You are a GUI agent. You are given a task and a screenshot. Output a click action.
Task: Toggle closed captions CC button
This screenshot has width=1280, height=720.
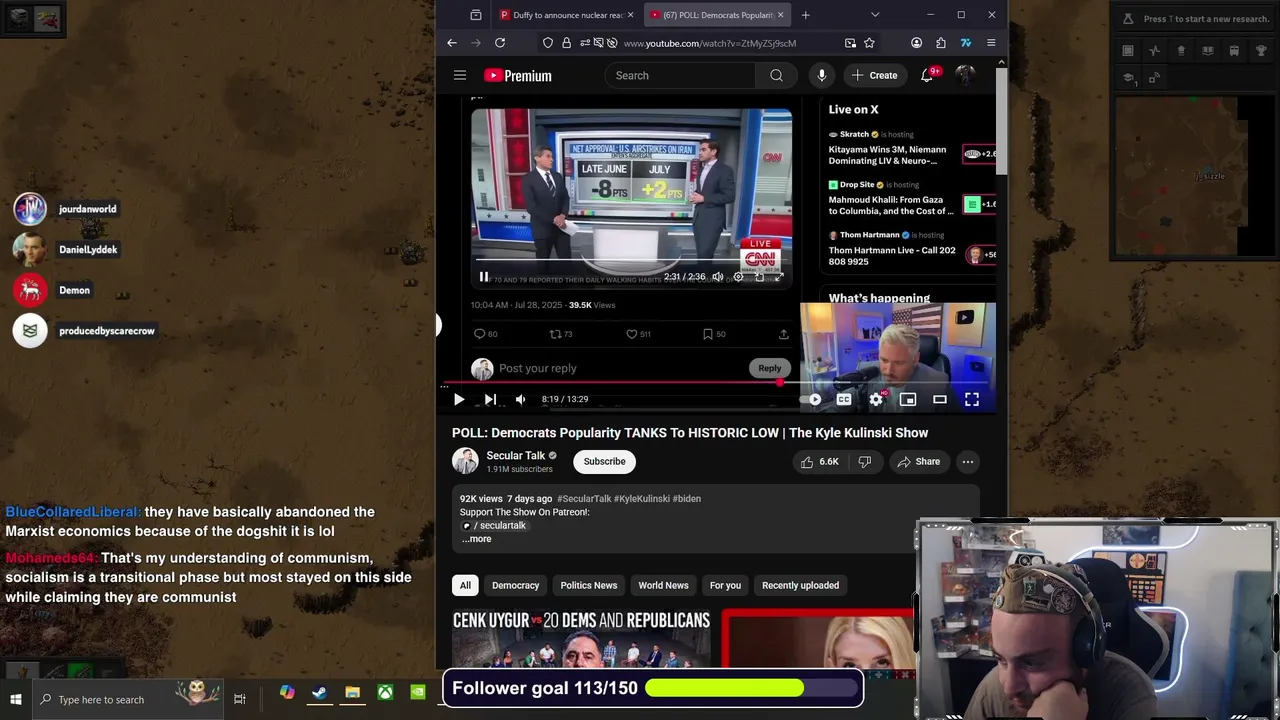[x=844, y=399]
